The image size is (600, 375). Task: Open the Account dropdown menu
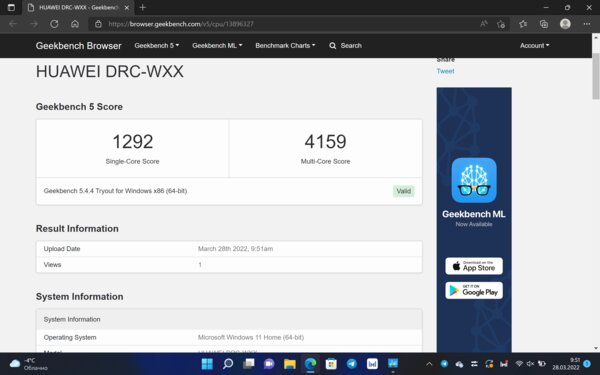pos(534,46)
